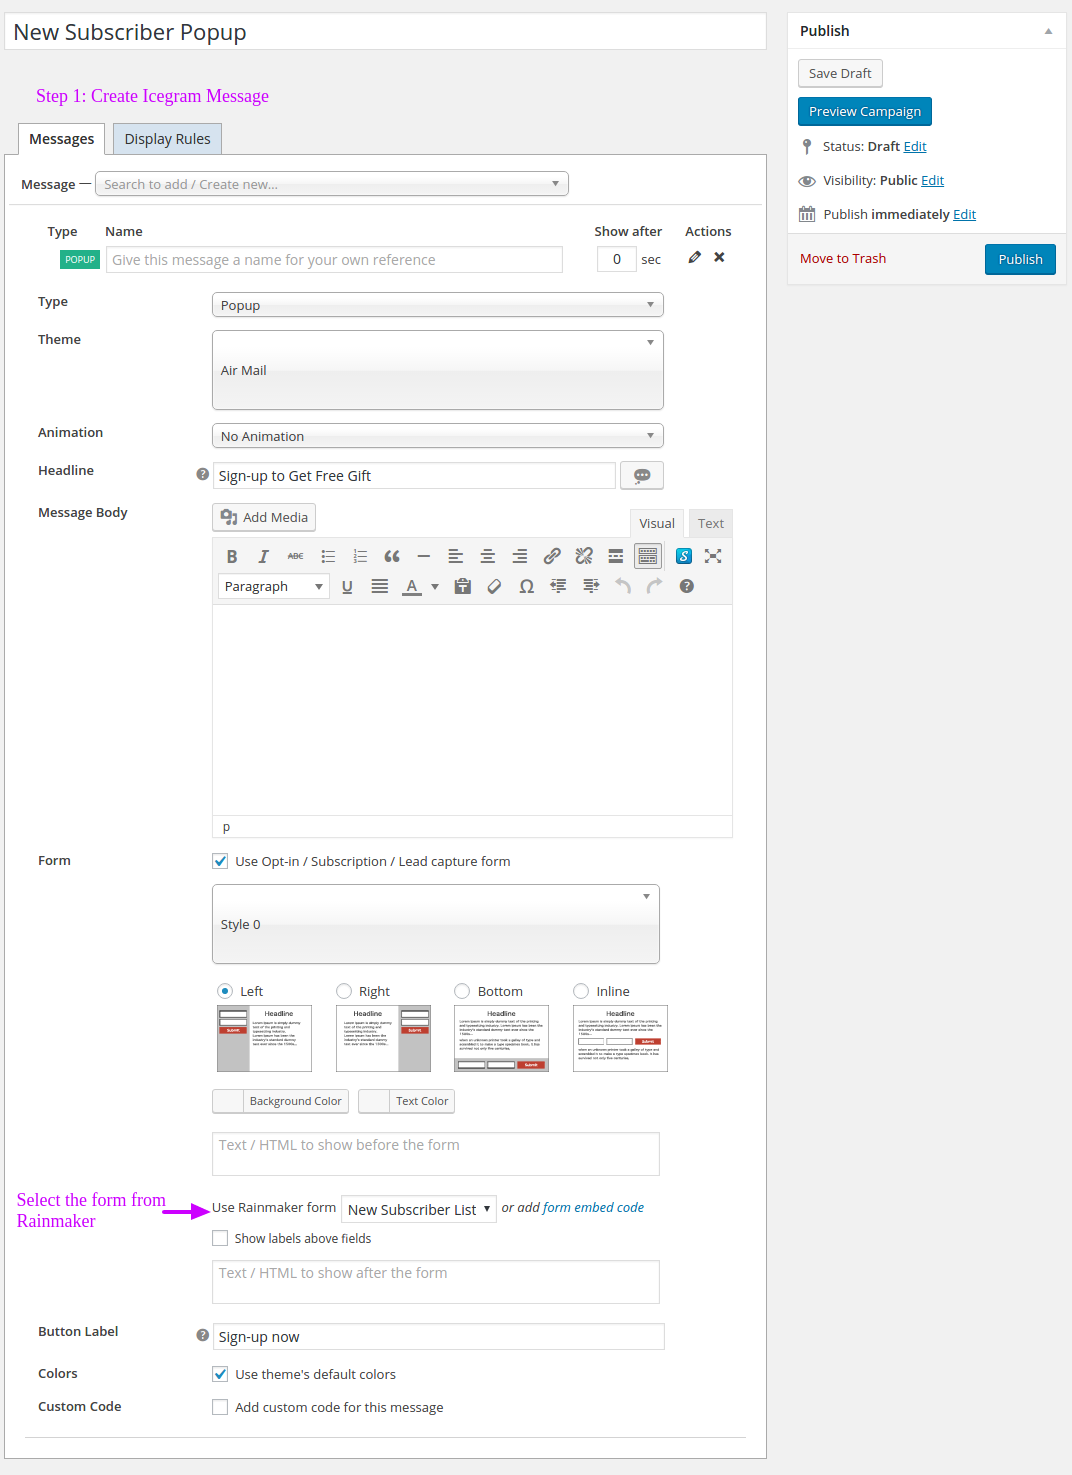This screenshot has width=1072, height=1475.
Task: Pick form Background Color swatch
Action: [228, 1101]
